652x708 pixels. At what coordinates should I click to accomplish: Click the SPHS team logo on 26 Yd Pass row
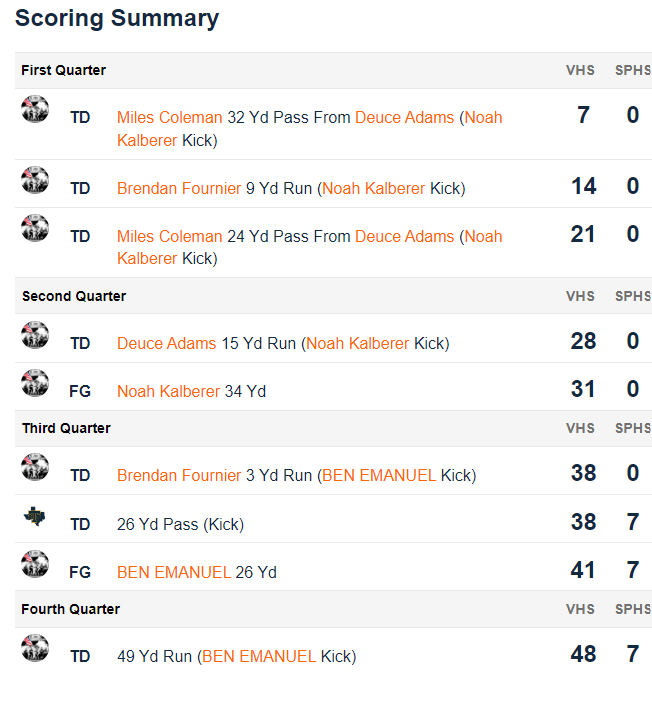pyautogui.click(x=35, y=516)
